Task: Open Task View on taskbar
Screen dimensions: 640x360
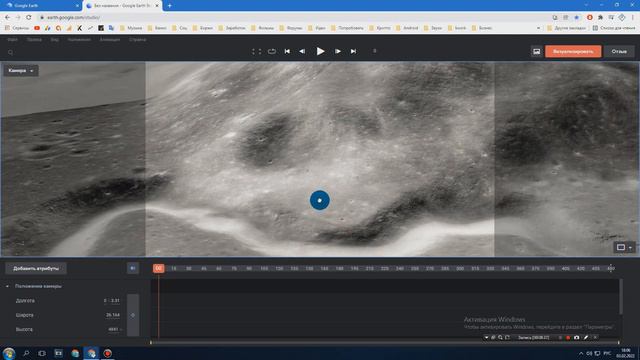Action: pyautogui.click(x=42, y=353)
